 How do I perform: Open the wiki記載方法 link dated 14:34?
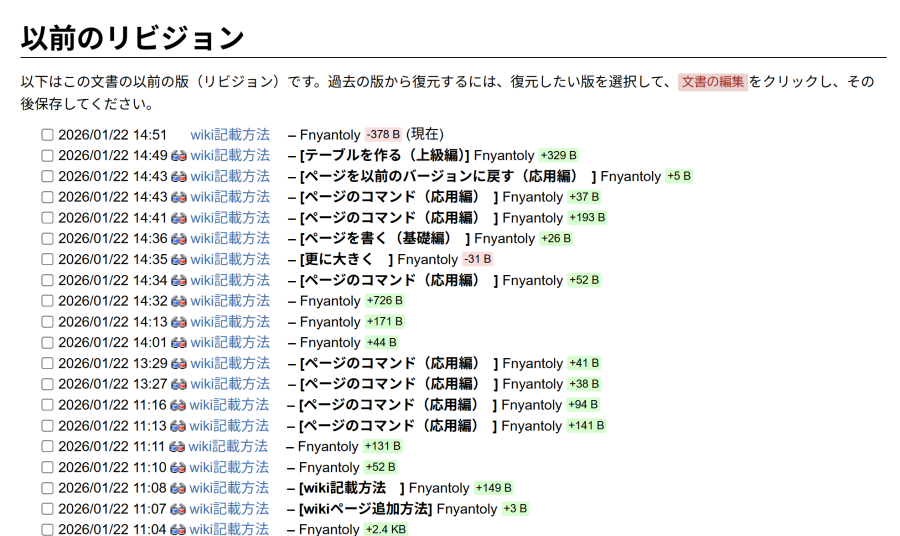pos(230,280)
